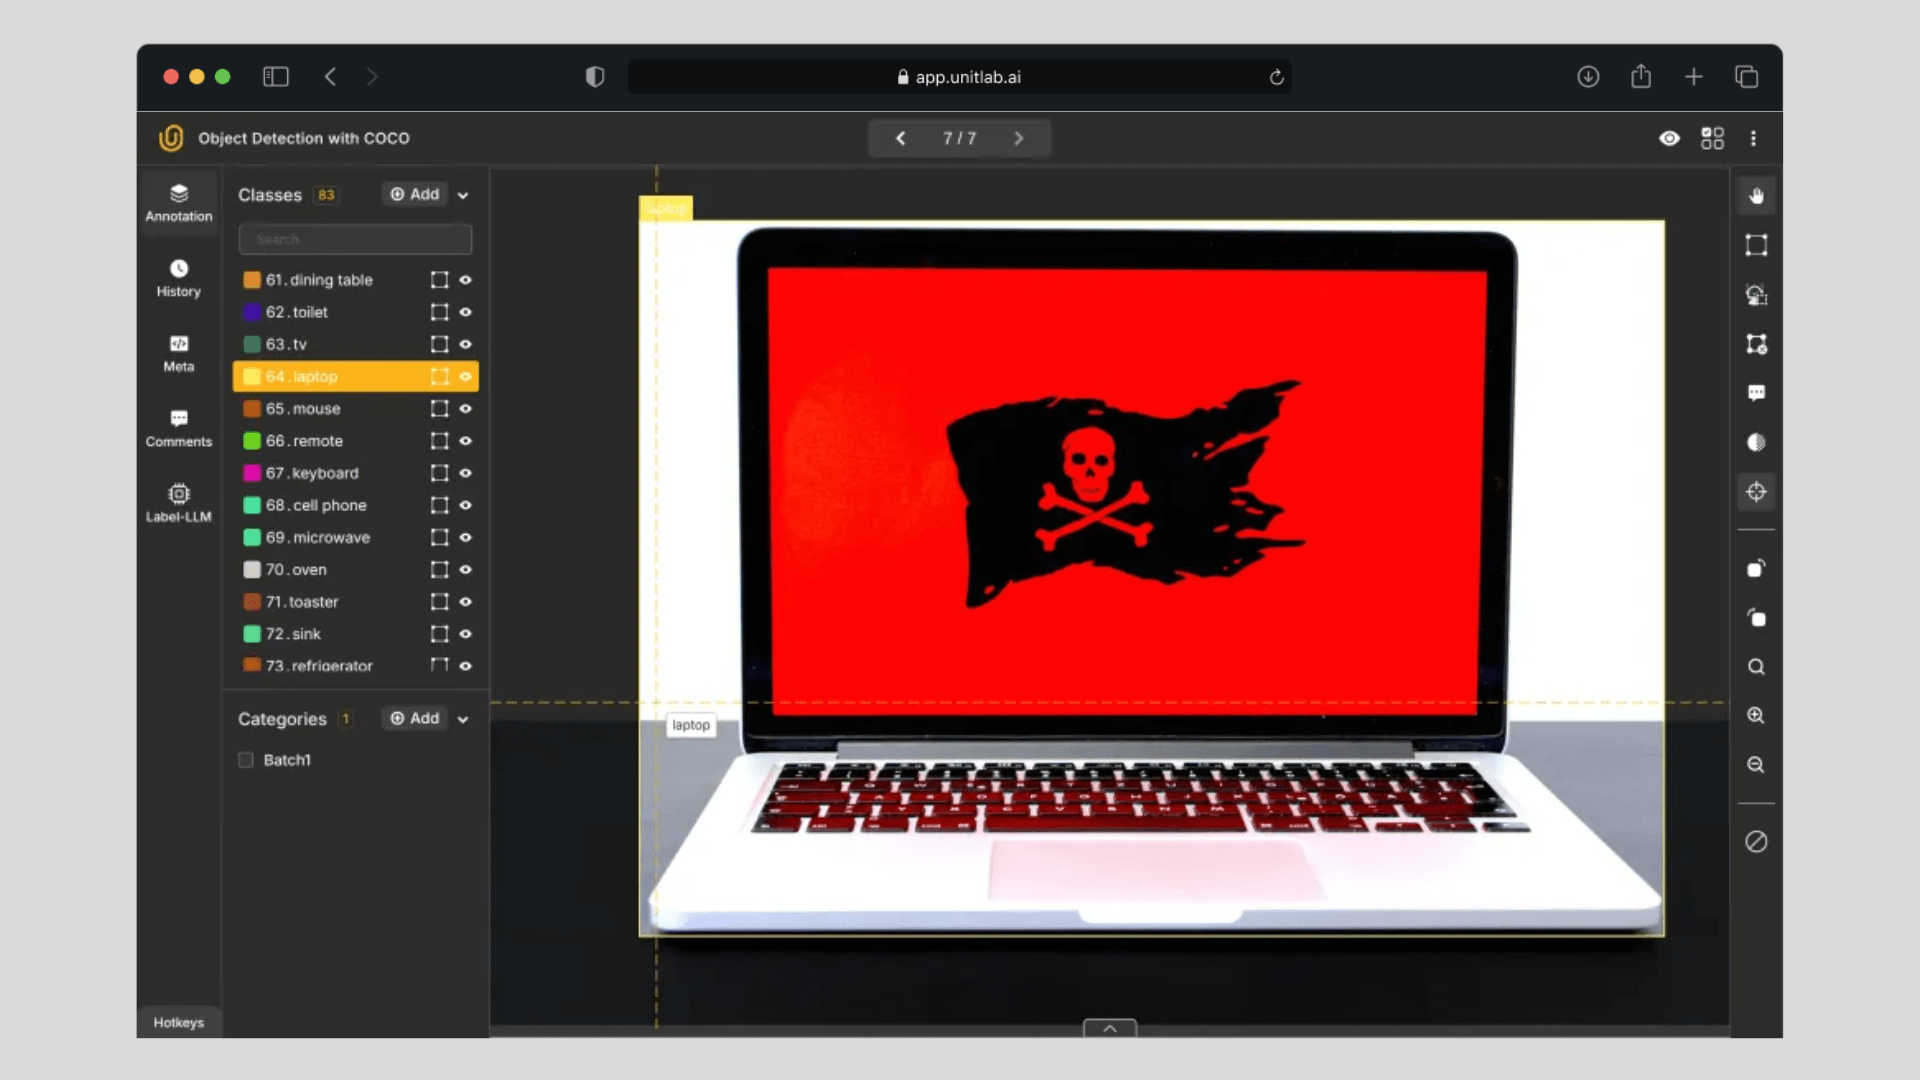Toggle visibility of 63. tv class
This screenshot has width=1920, height=1080.
[465, 344]
